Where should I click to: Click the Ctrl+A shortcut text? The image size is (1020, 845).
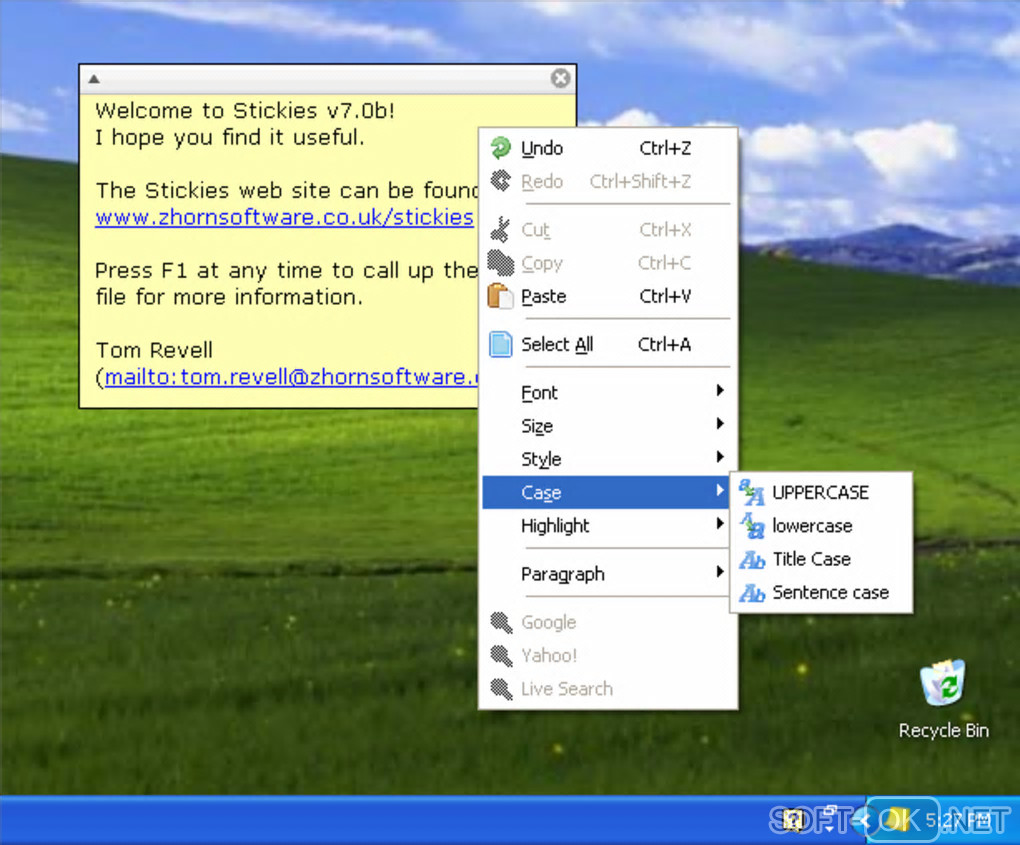click(664, 344)
